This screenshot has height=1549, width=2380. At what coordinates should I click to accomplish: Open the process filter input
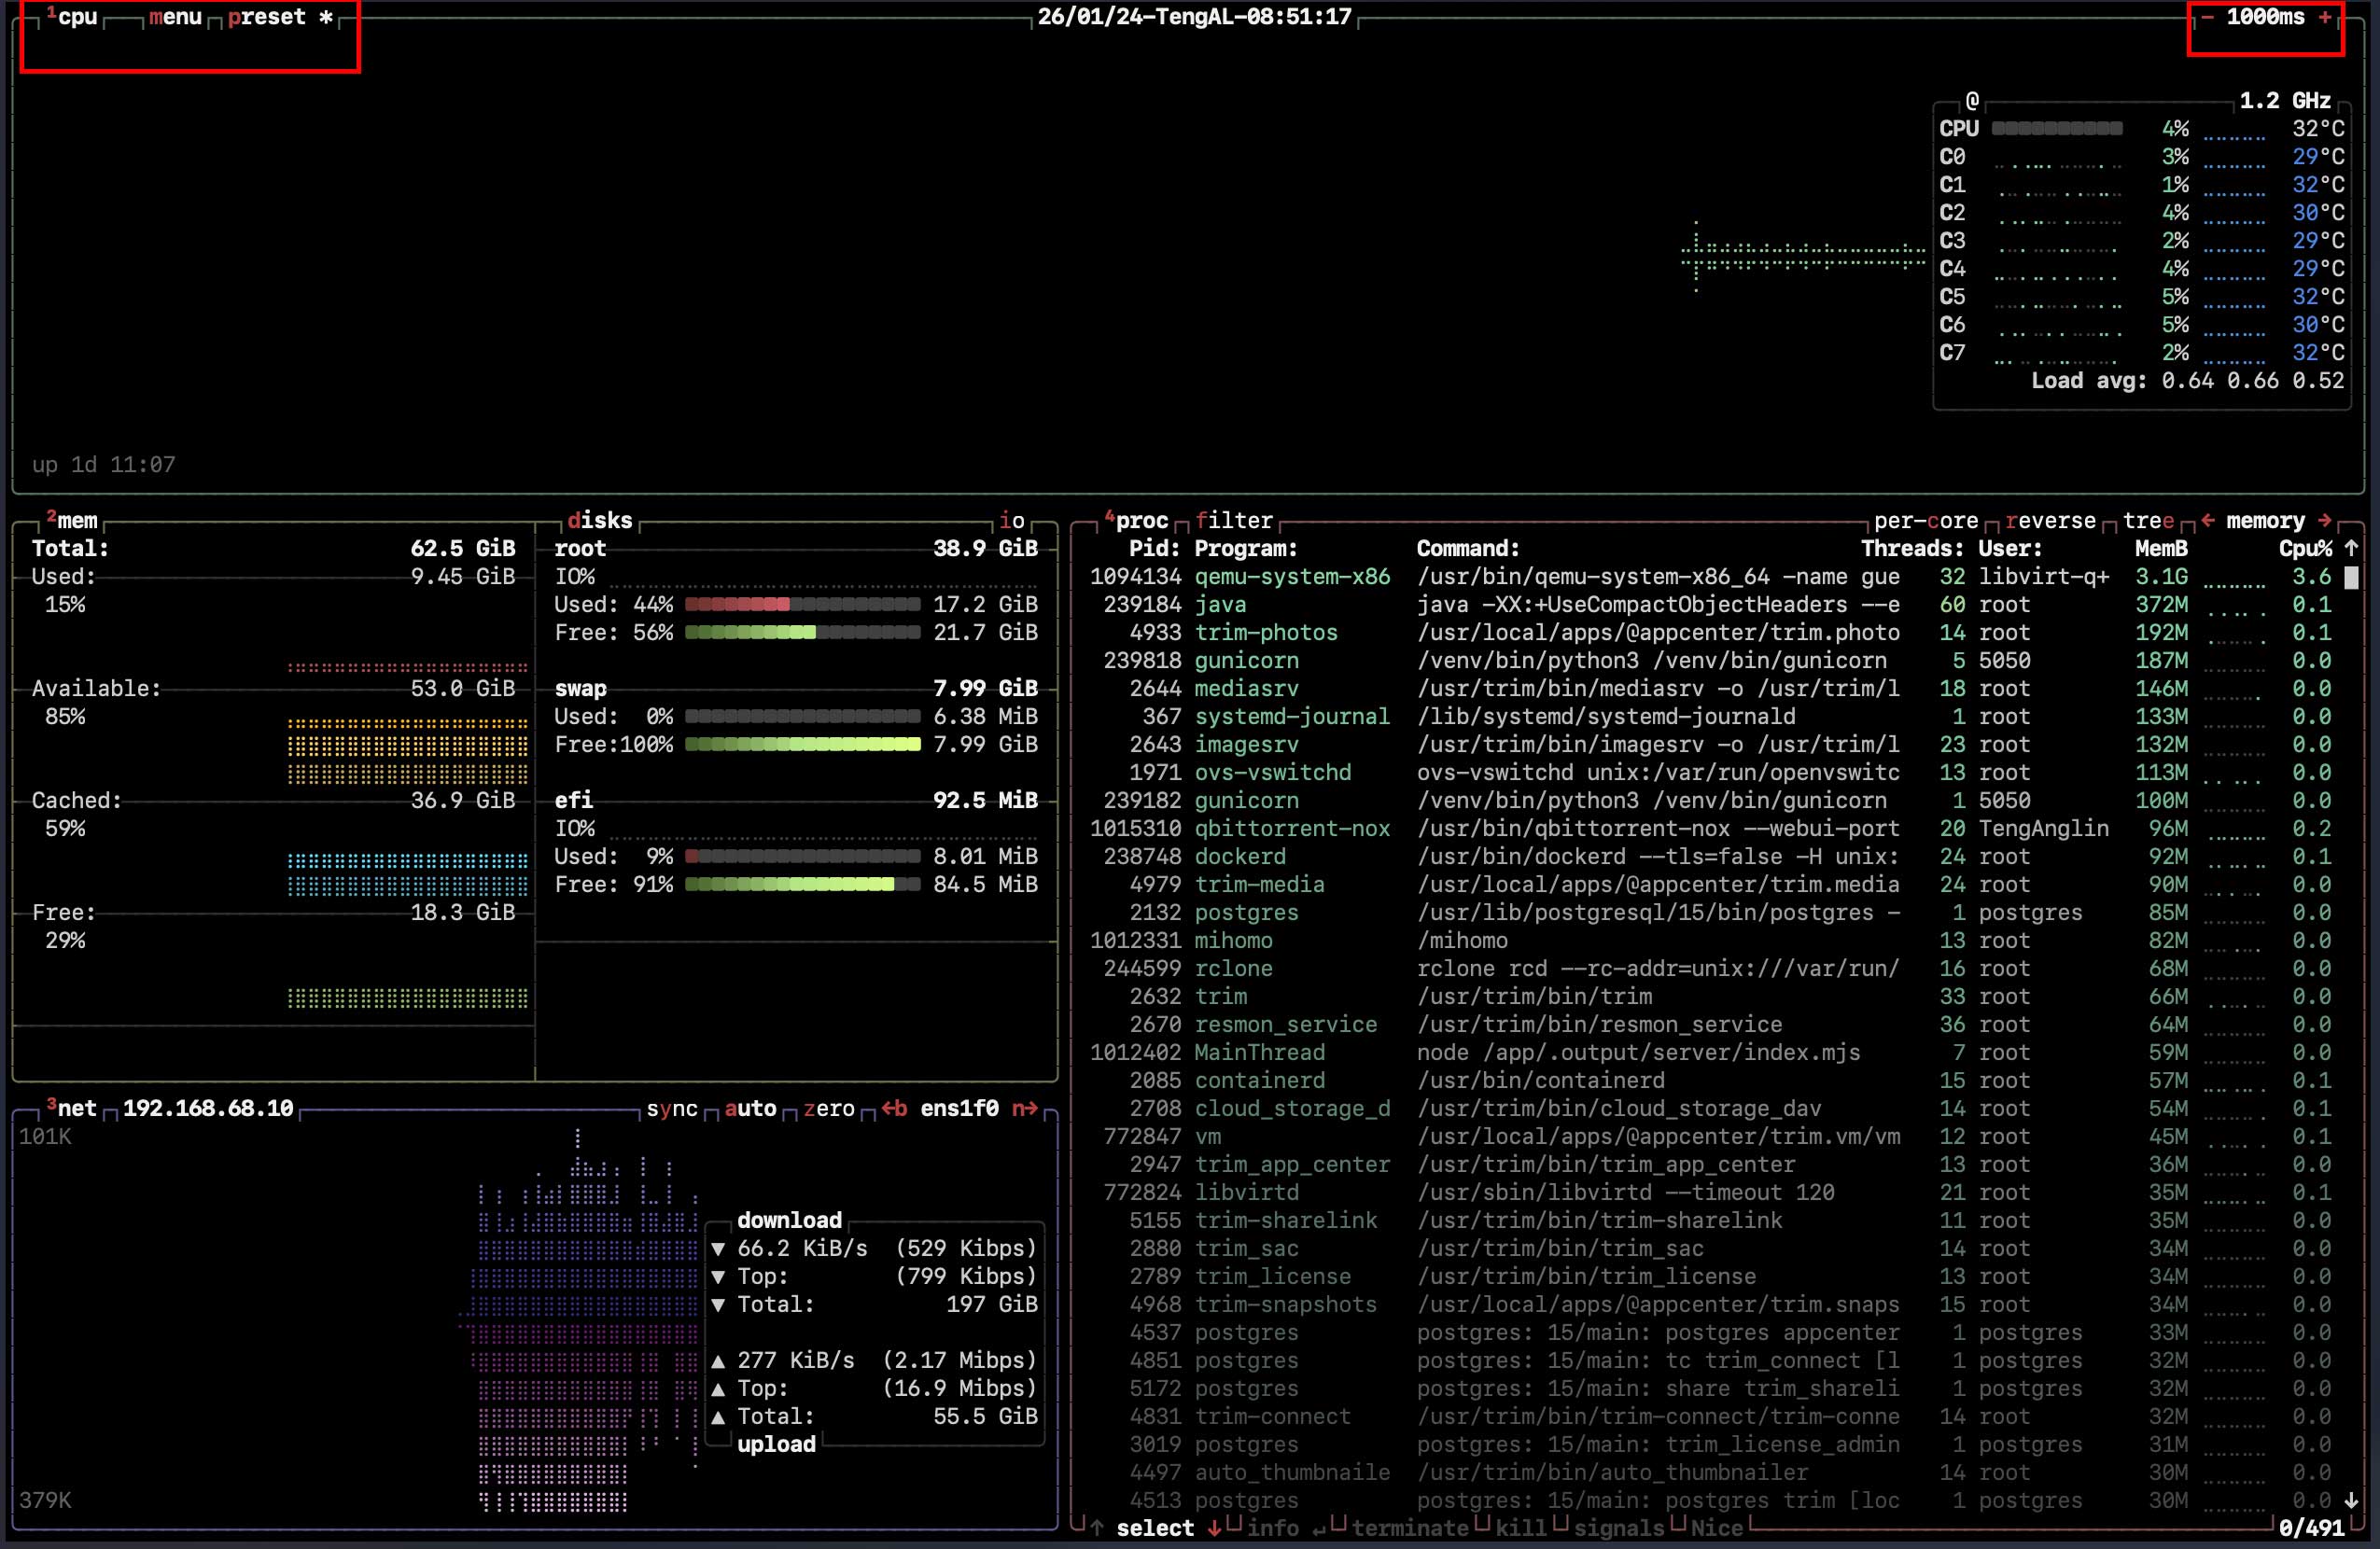pyautogui.click(x=1234, y=520)
